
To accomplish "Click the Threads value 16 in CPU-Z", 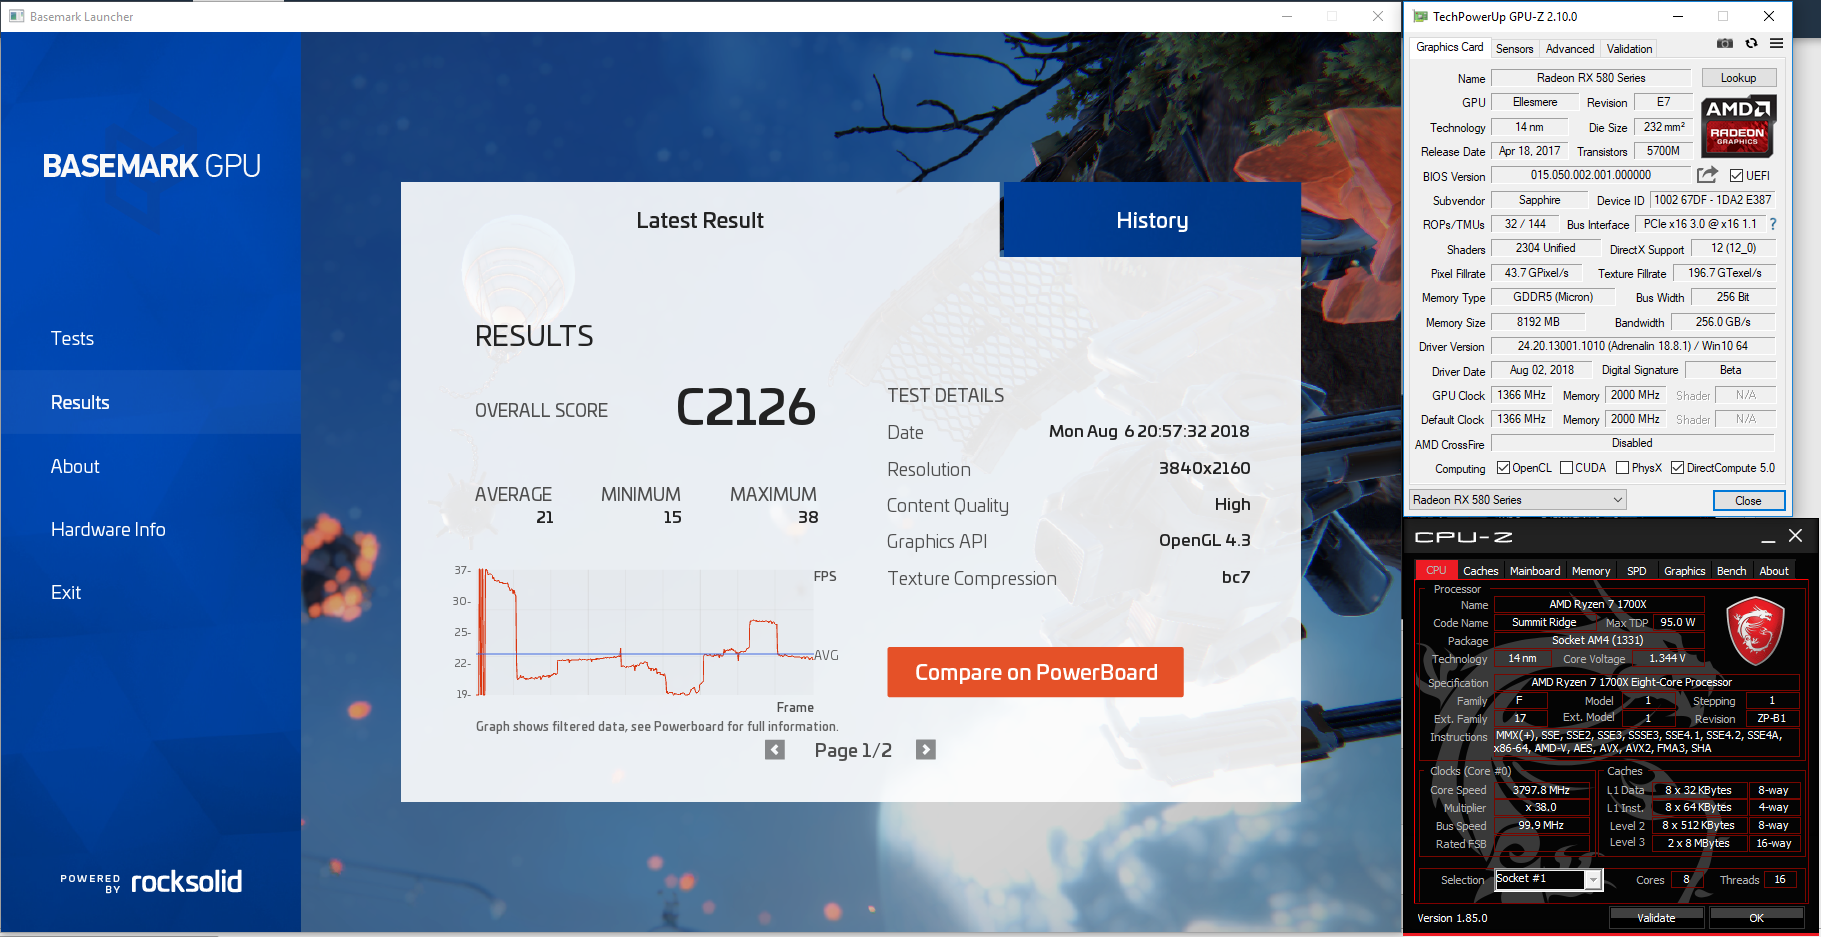I will pyautogui.click(x=1780, y=880).
